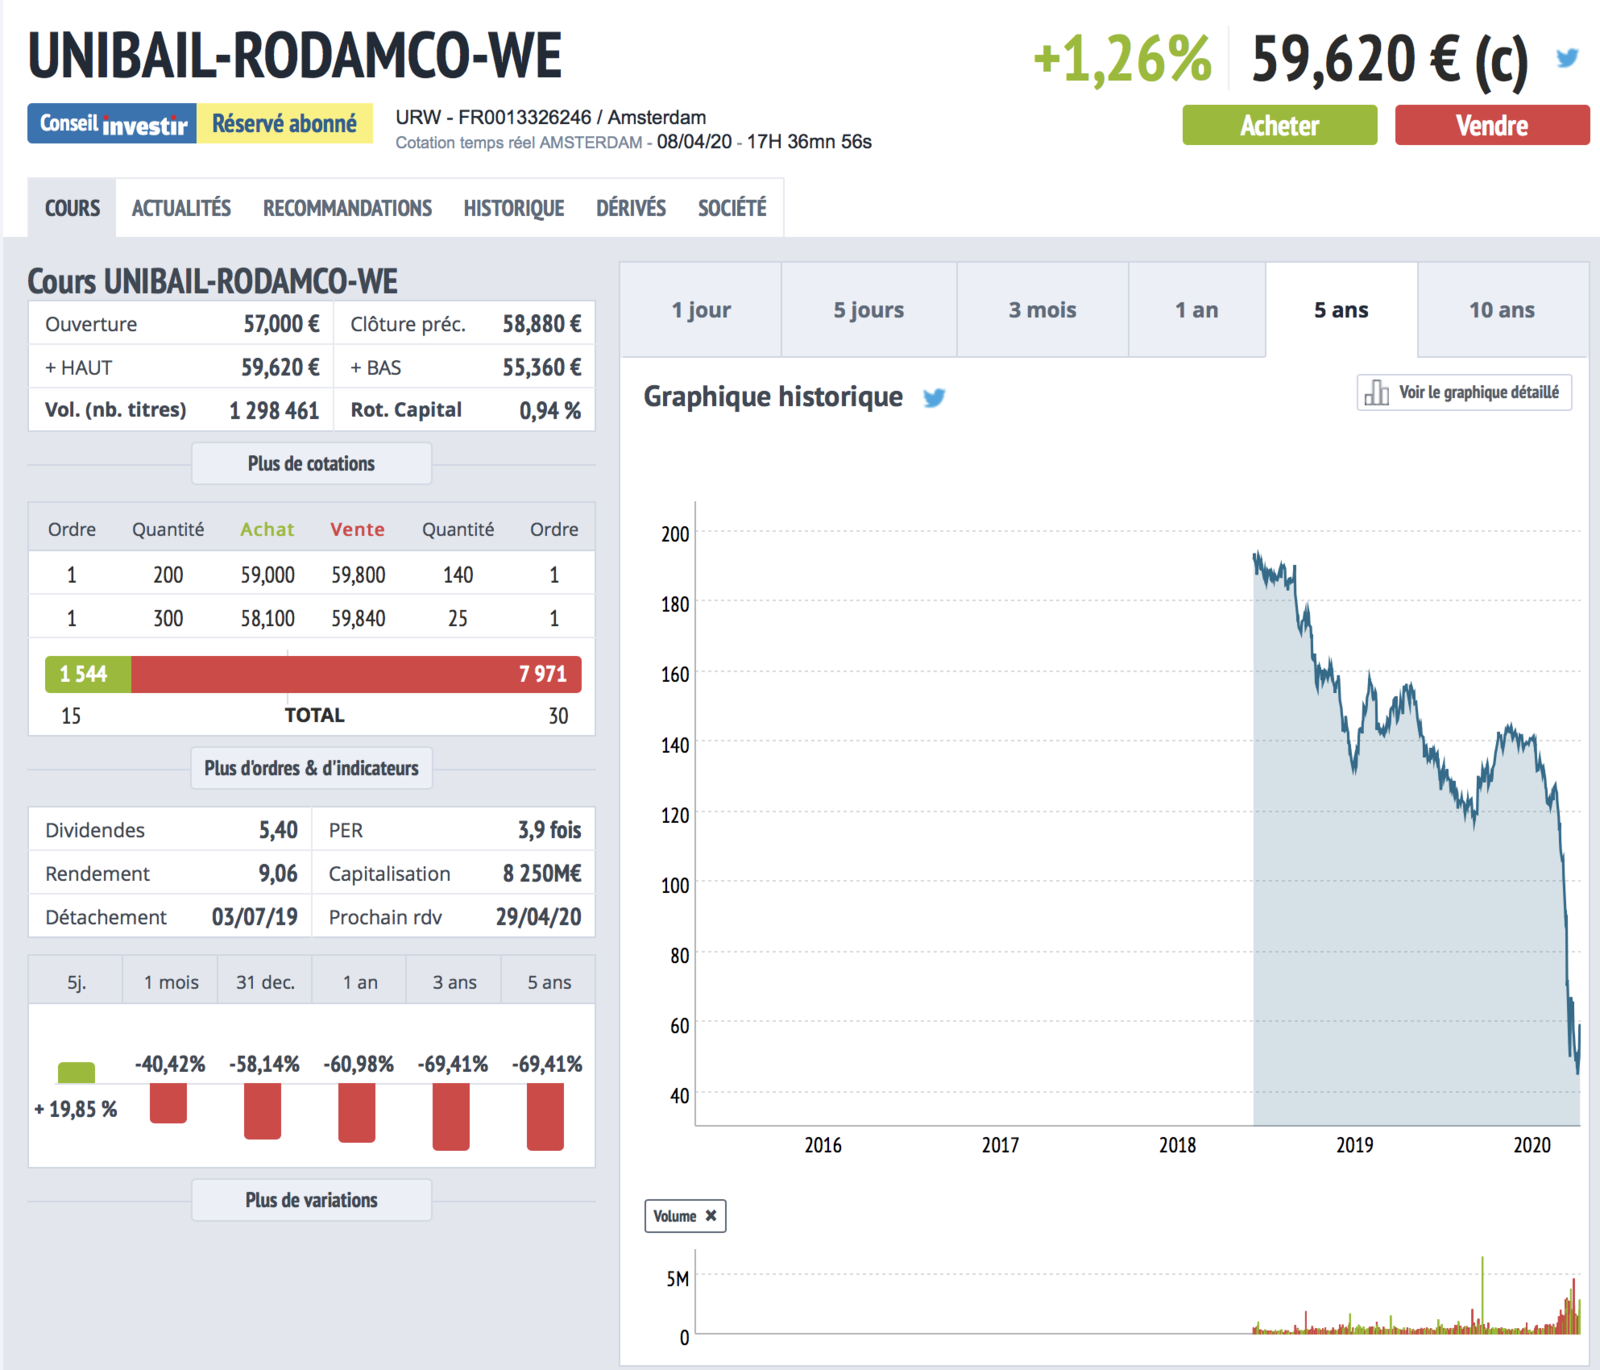1600x1370 pixels.
Task: Click the Rendement value 9,06
Action: click(278, 874)
